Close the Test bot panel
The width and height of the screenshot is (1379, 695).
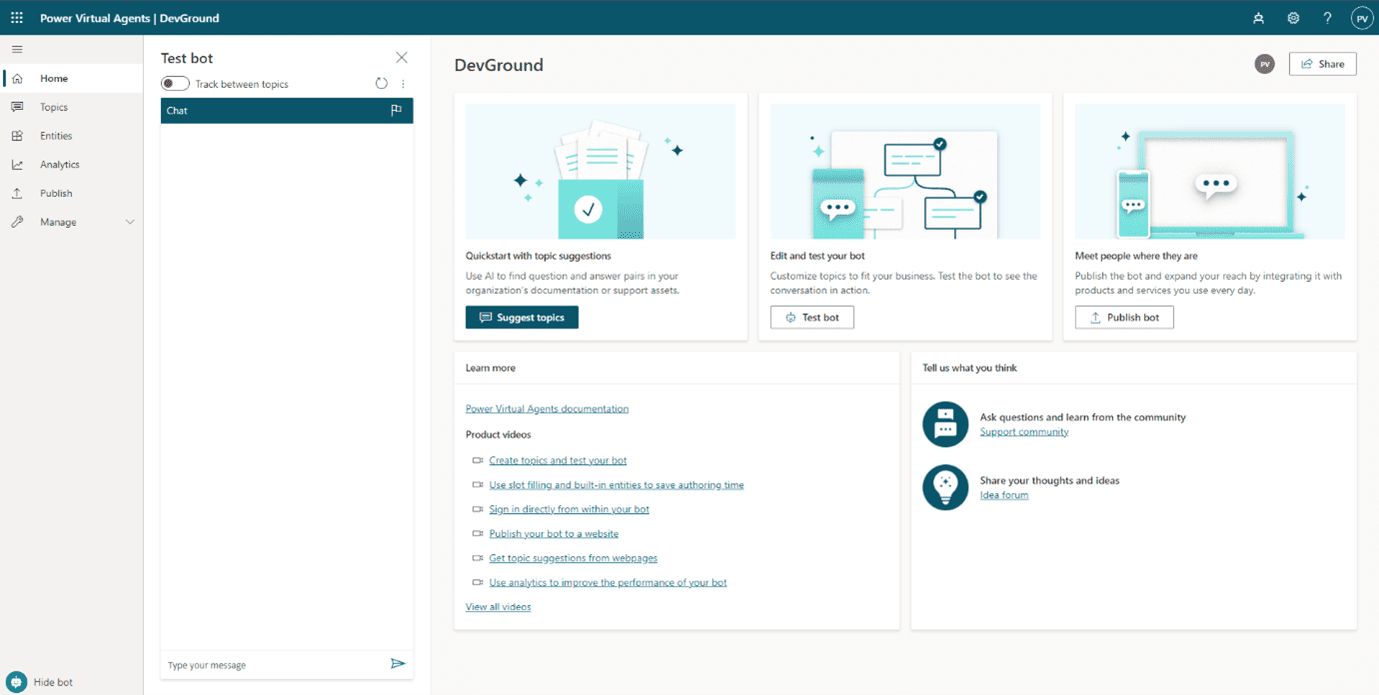tap(401, 58)
